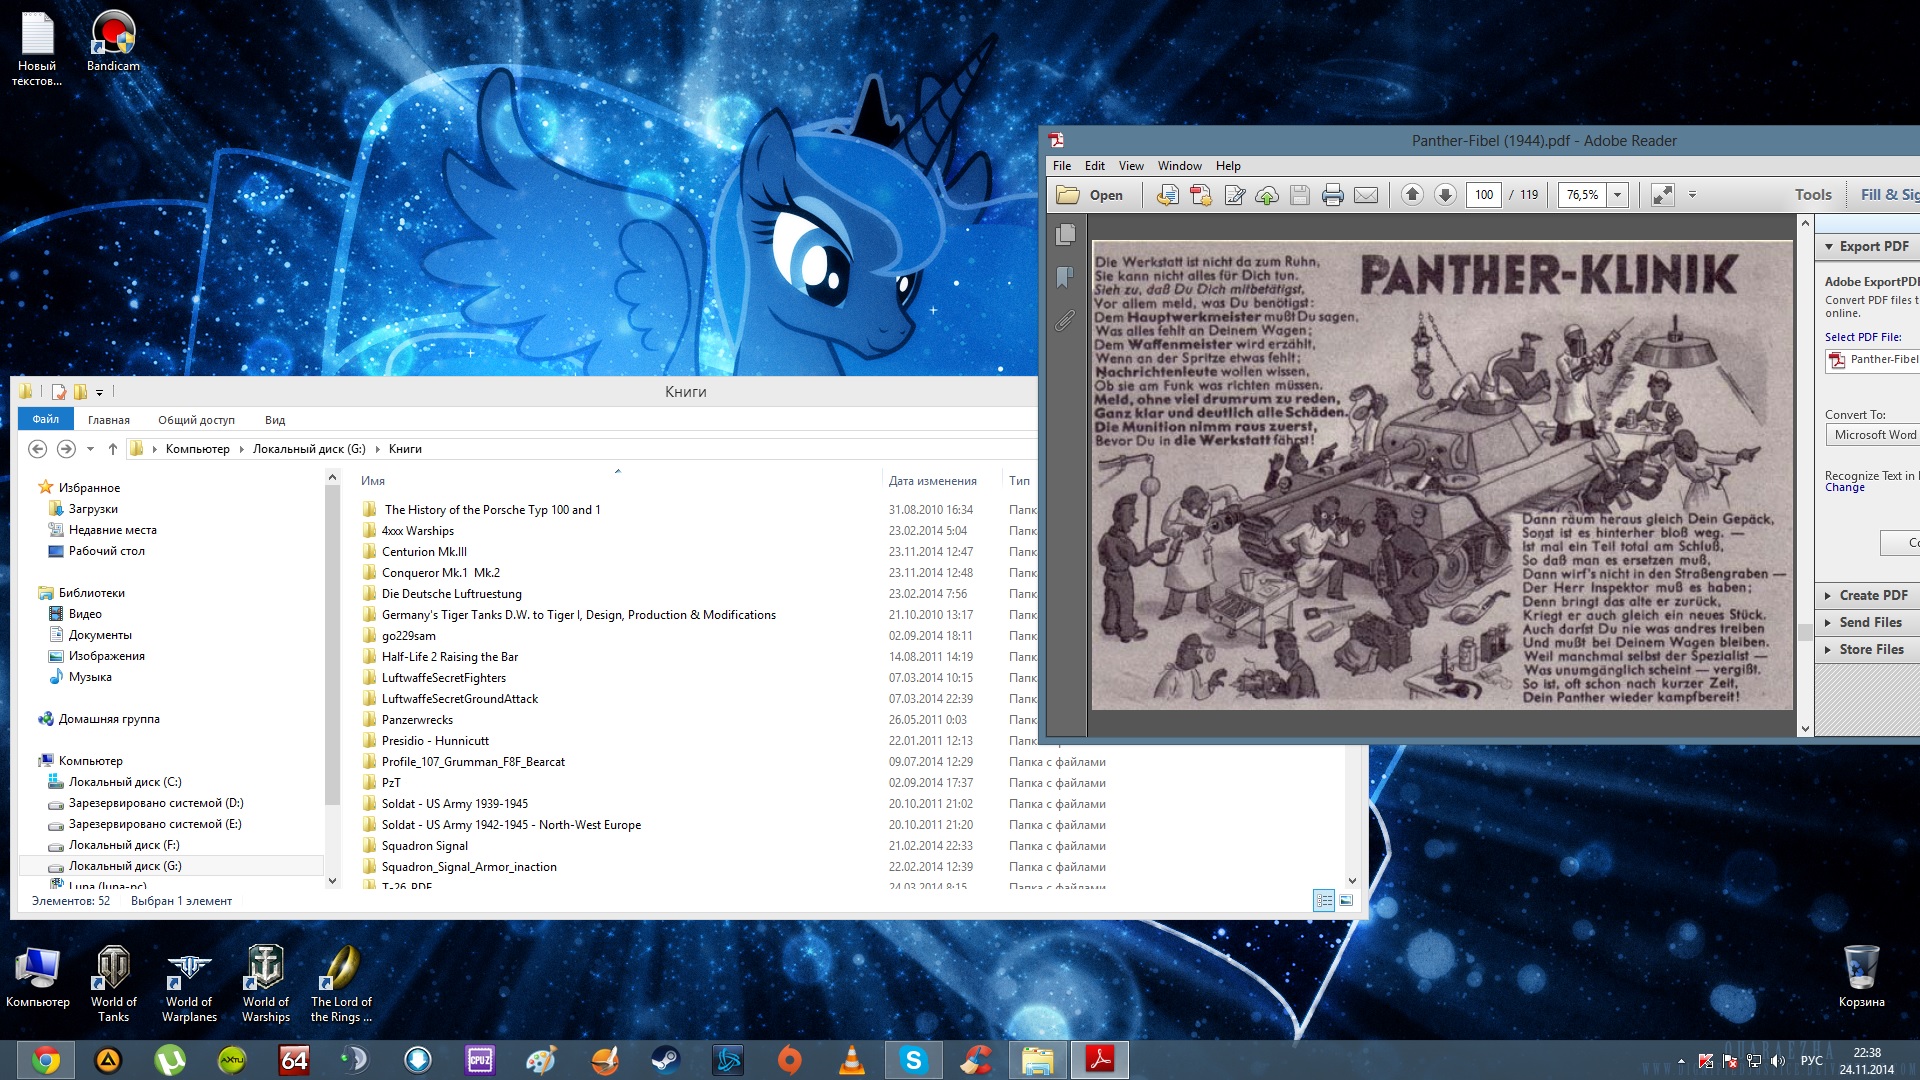Select Локальный диск (C:) in navigation tree
The image size is (1920, 1080).
tap(125, 782)
